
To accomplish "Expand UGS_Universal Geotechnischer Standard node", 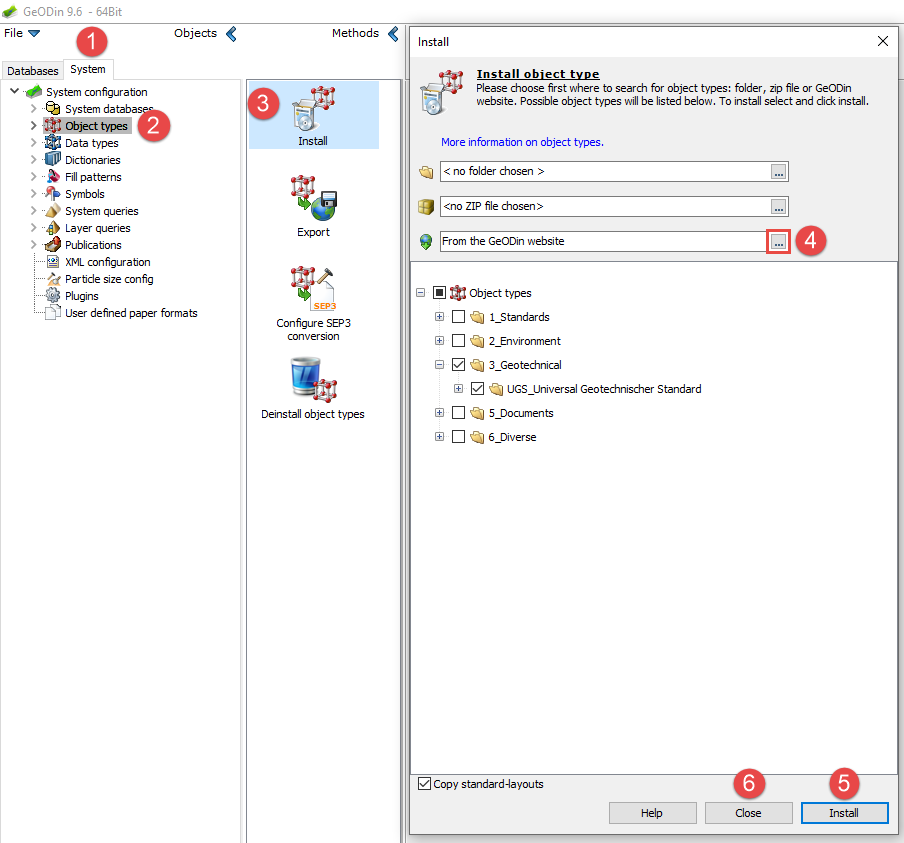I will (x=458, y=389).
